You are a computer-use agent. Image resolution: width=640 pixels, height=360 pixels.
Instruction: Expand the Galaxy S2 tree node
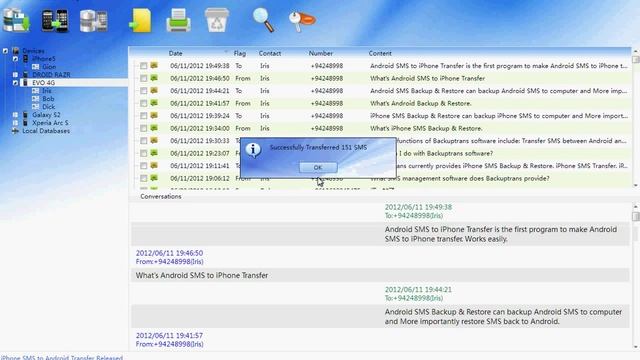click(16, 115)
